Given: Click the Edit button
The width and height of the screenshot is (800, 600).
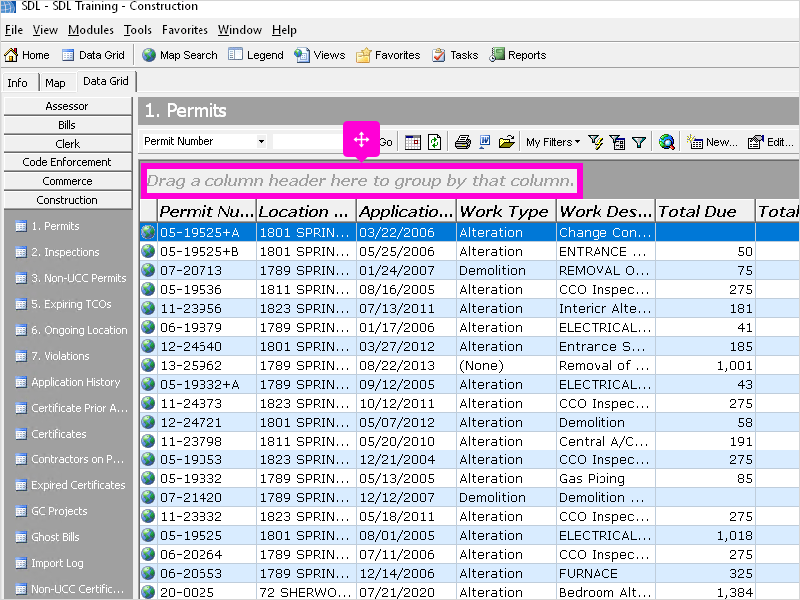Looking at the screenshot, I should (x=771, y=142).
